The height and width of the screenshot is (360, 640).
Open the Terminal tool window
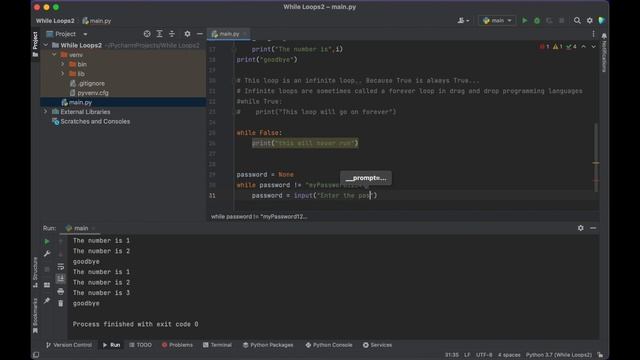click(217, 345)
